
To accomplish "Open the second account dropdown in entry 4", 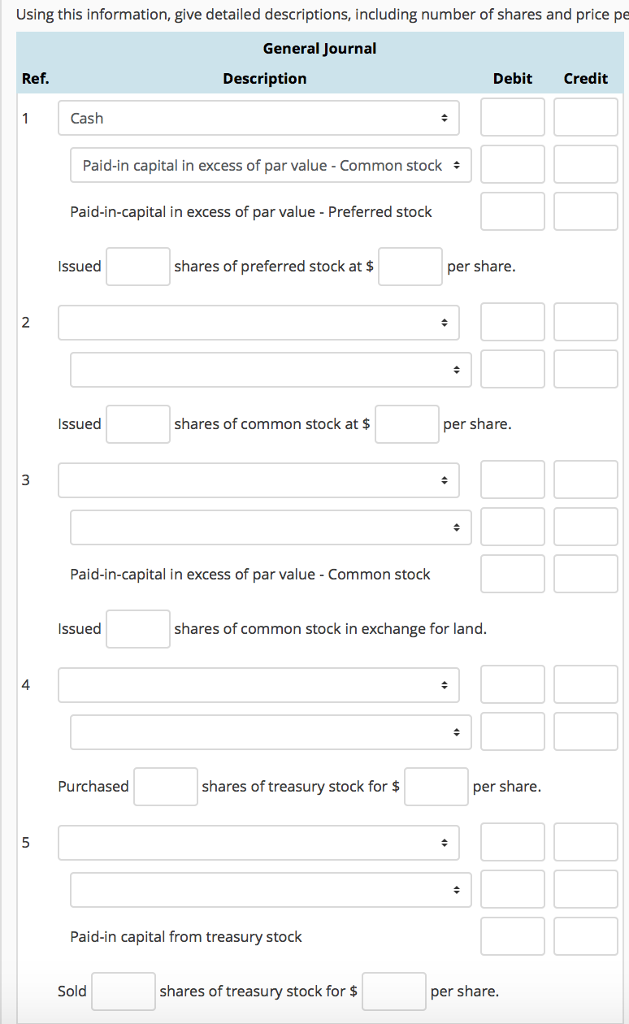I will tap(270, 731).
